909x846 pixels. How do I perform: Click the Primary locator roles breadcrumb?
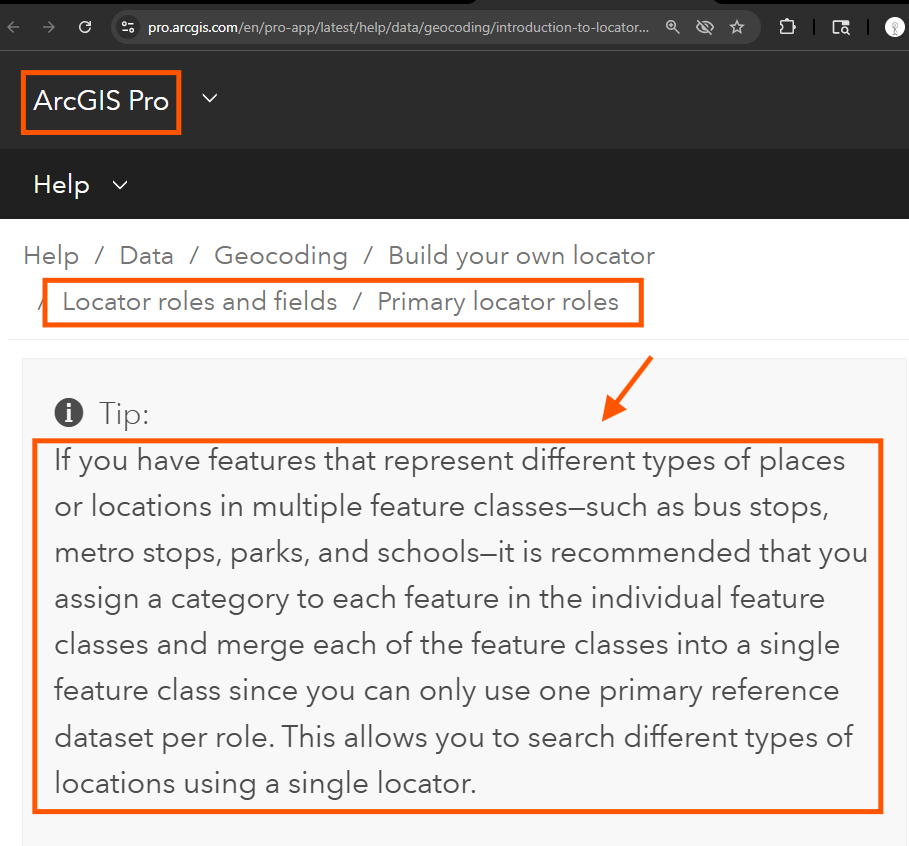498,302
